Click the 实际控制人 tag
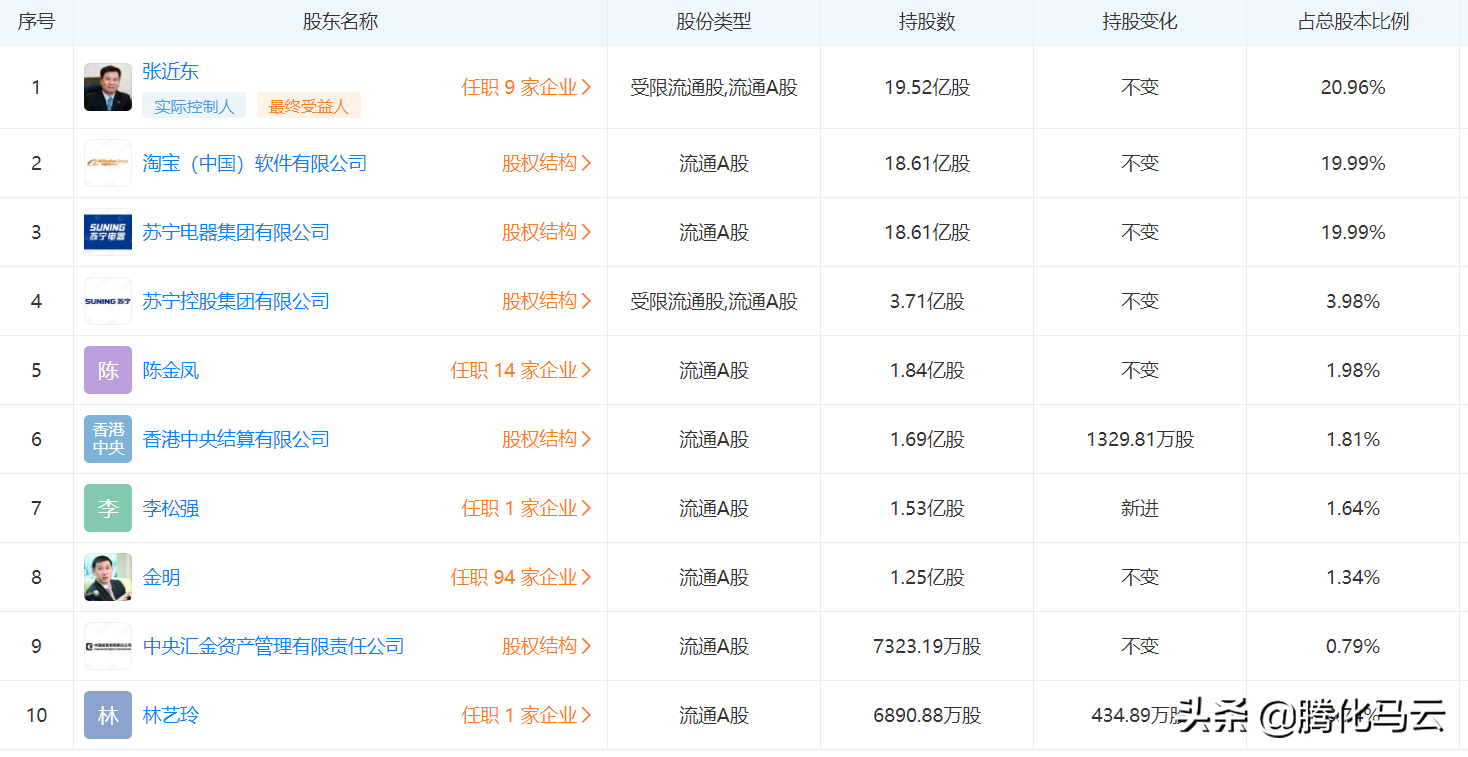 194,106
